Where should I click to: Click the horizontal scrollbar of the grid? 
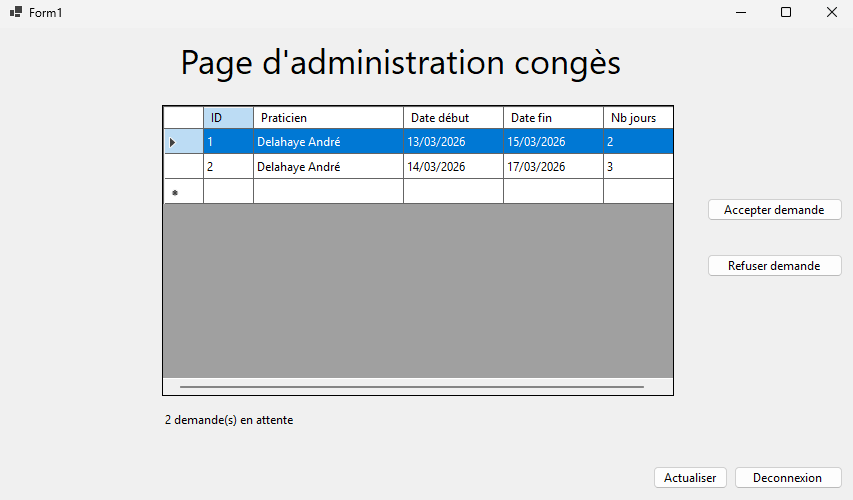click(x=411, y=386)
